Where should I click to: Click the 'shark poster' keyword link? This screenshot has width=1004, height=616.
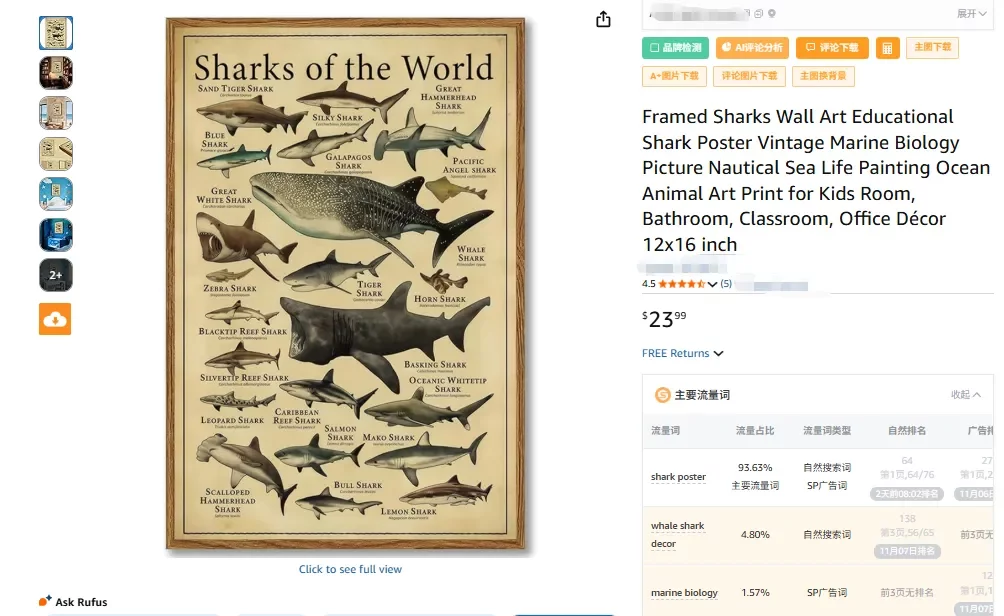[x=678, y=477]
